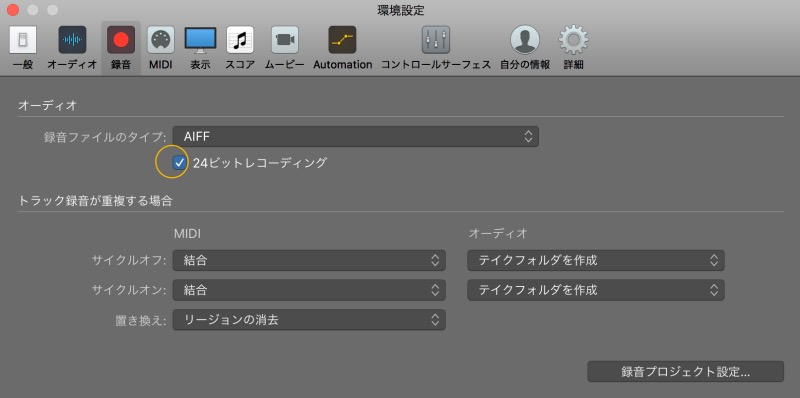The image size is (800, 398).
Task: Click the 録音ファイルのタイプ: label
Action: coord(106,137)
